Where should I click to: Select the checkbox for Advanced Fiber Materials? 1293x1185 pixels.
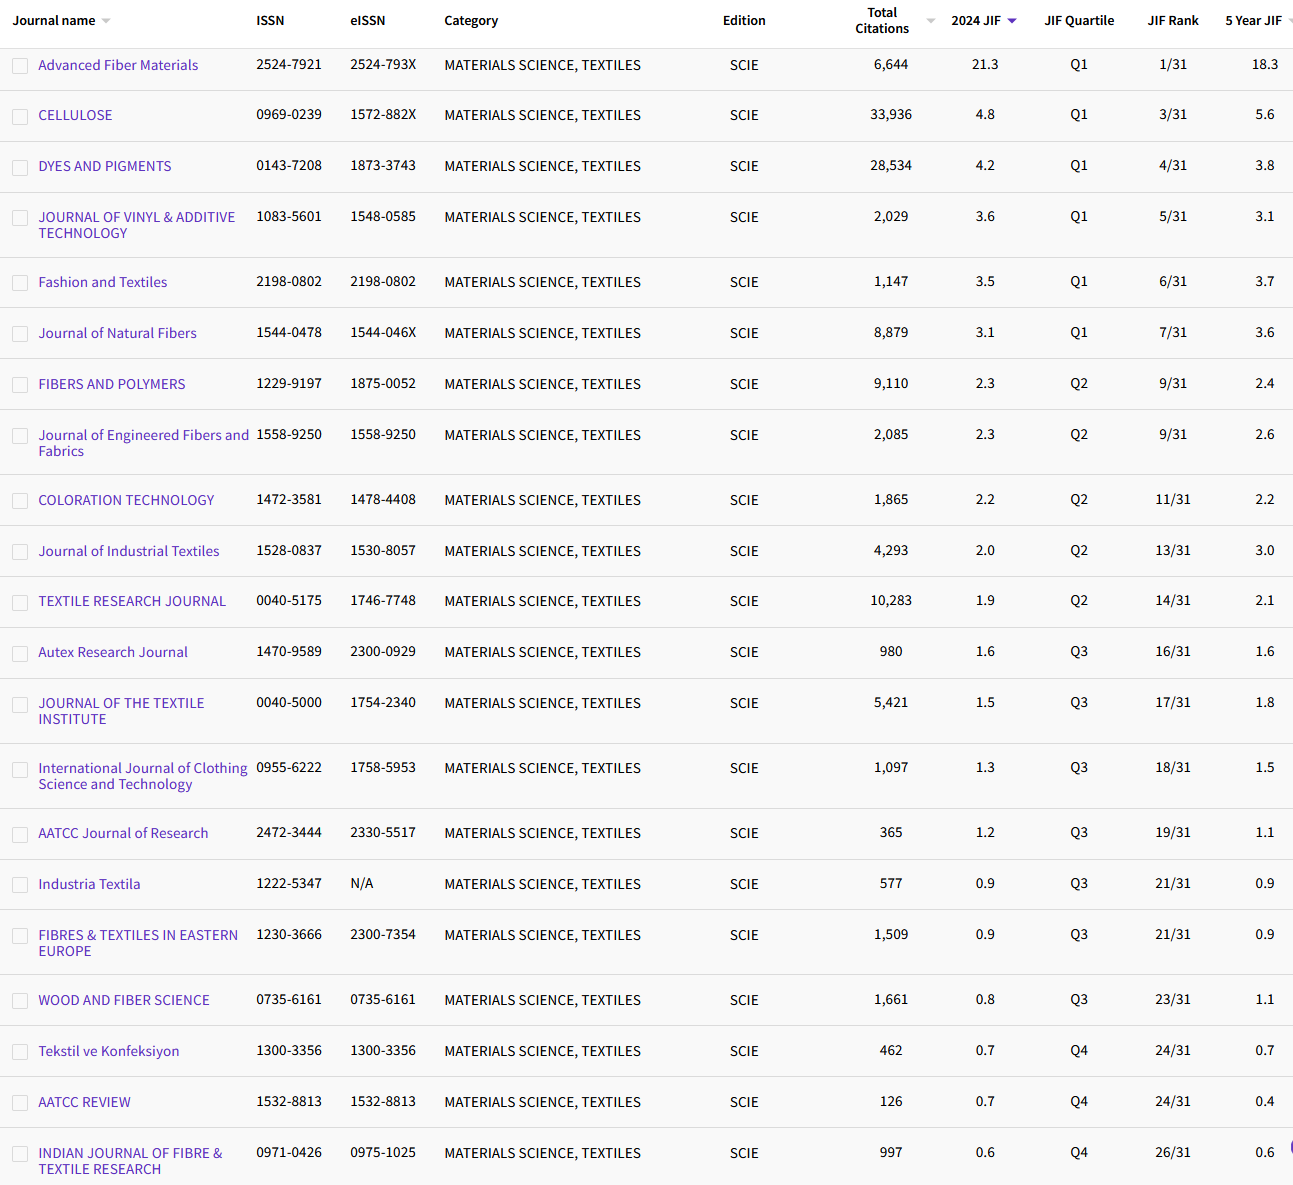tap(20, 66)
